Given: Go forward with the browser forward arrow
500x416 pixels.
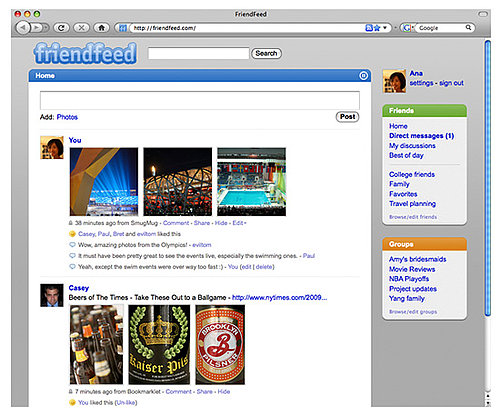Looking at the screenshot, I should coord(38,28).
